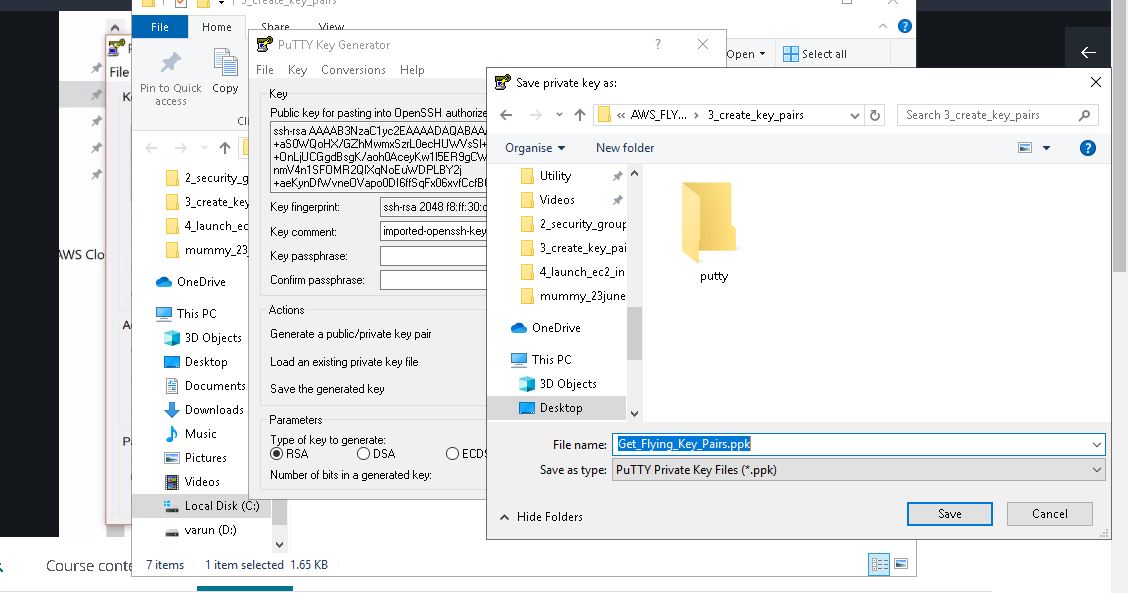Click the refresh icon next to path bar
Image resolution: width=1128 pixels, height=593 pixels.
(875, 115)
